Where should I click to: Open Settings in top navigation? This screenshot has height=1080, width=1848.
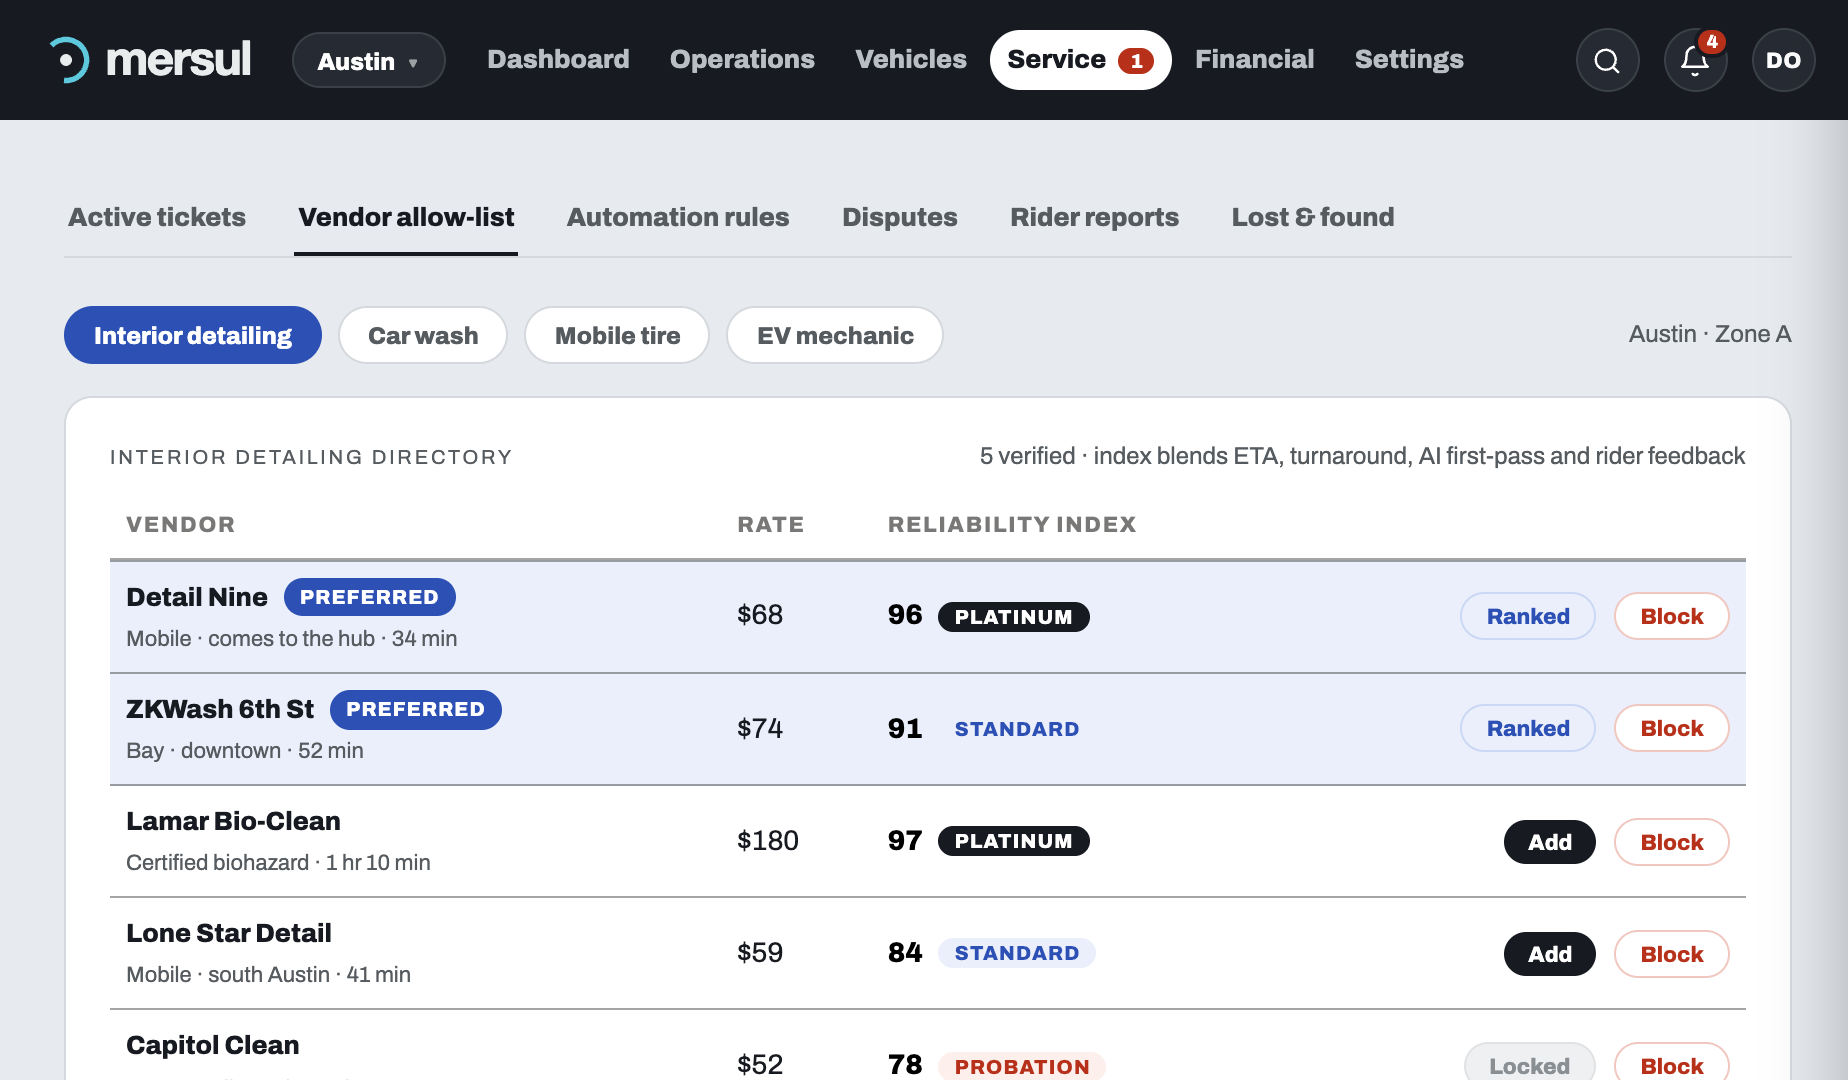pyautogui.click(x=1409, y=60)
